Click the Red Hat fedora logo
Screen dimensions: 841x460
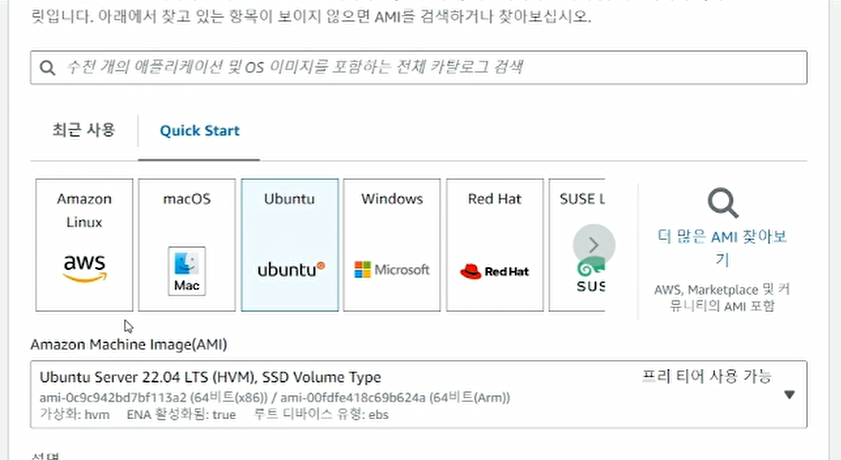pos(495,271)
